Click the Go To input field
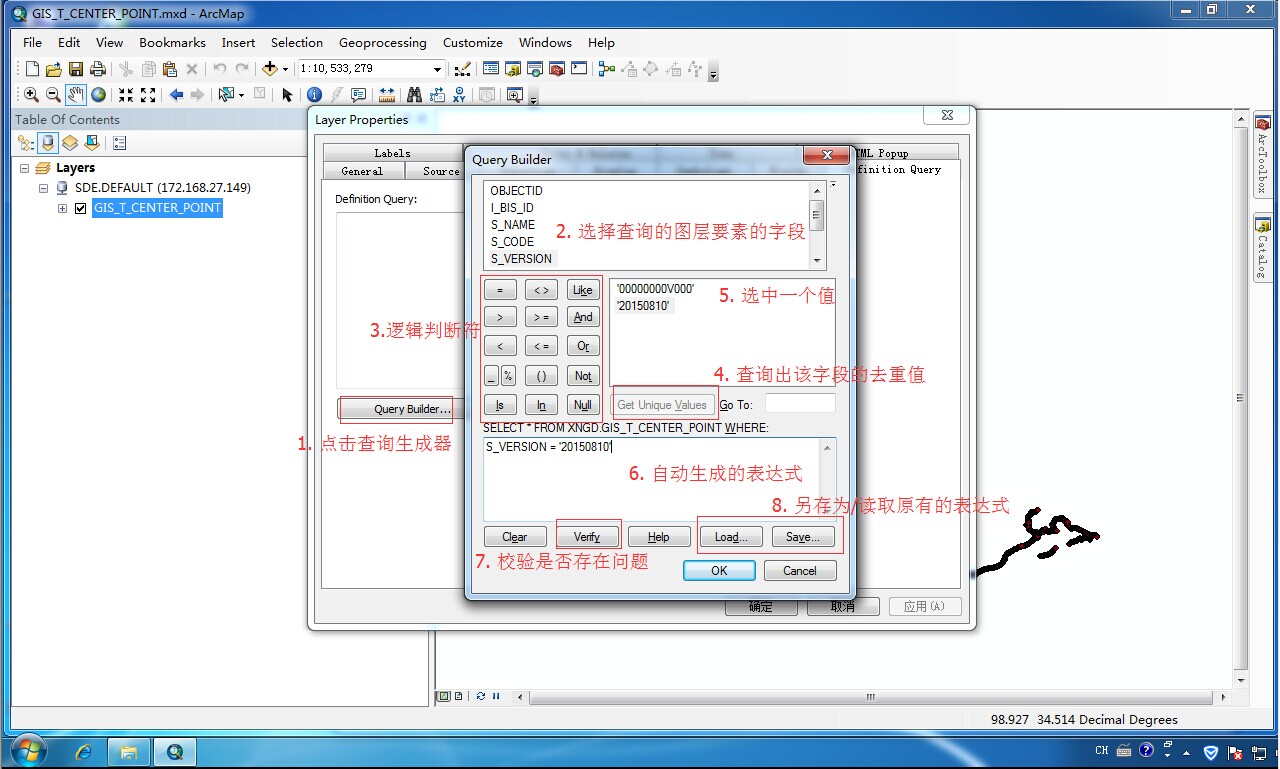The width and height of the screenshot is (1280, 769). (x=800, y=404)
